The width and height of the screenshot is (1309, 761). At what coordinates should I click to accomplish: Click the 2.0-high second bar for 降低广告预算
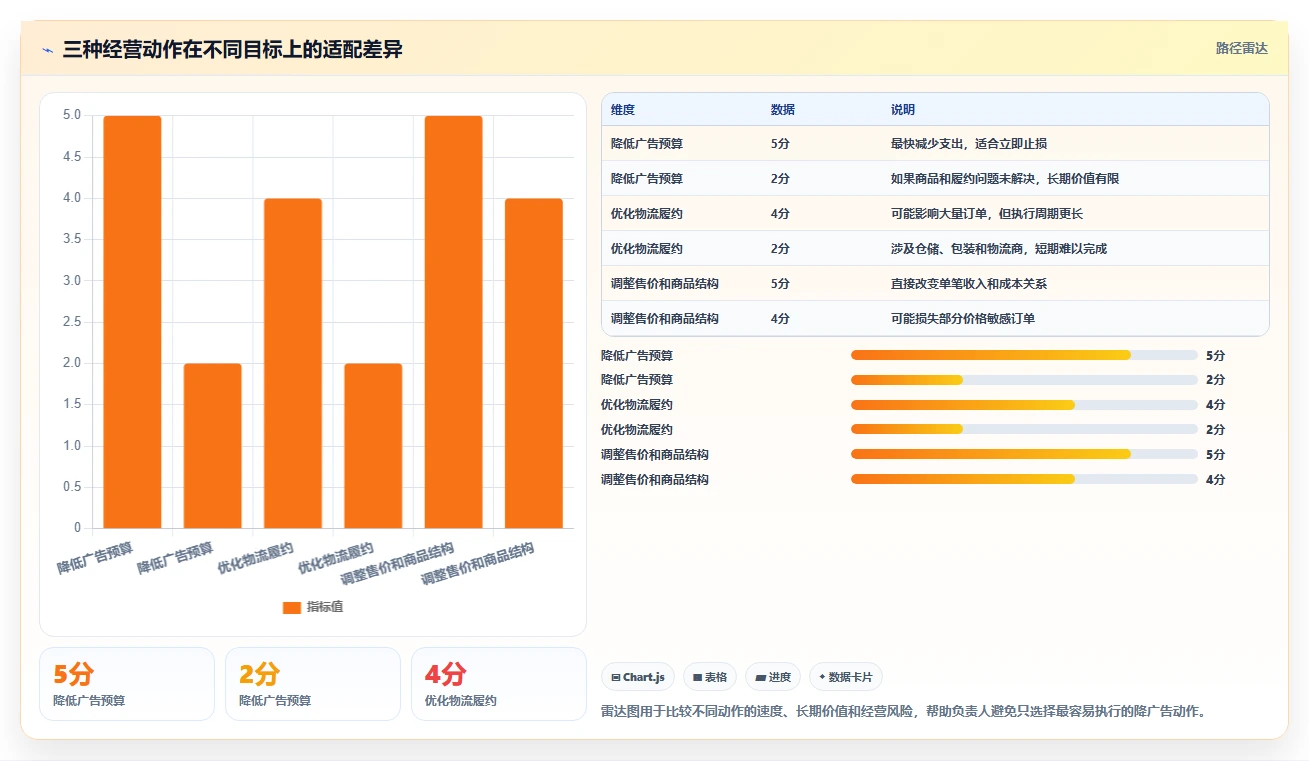tap(213, 446)
